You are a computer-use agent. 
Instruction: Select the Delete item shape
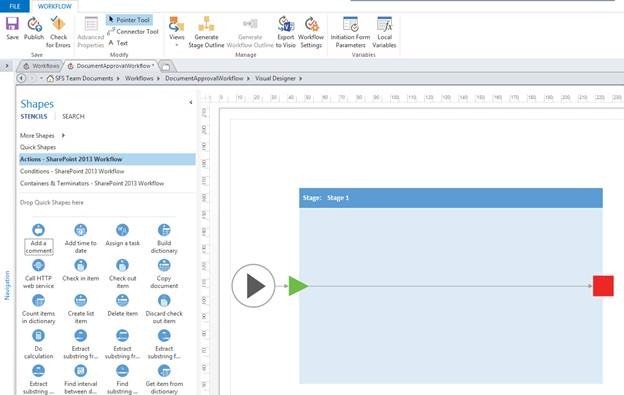[122, 306]
